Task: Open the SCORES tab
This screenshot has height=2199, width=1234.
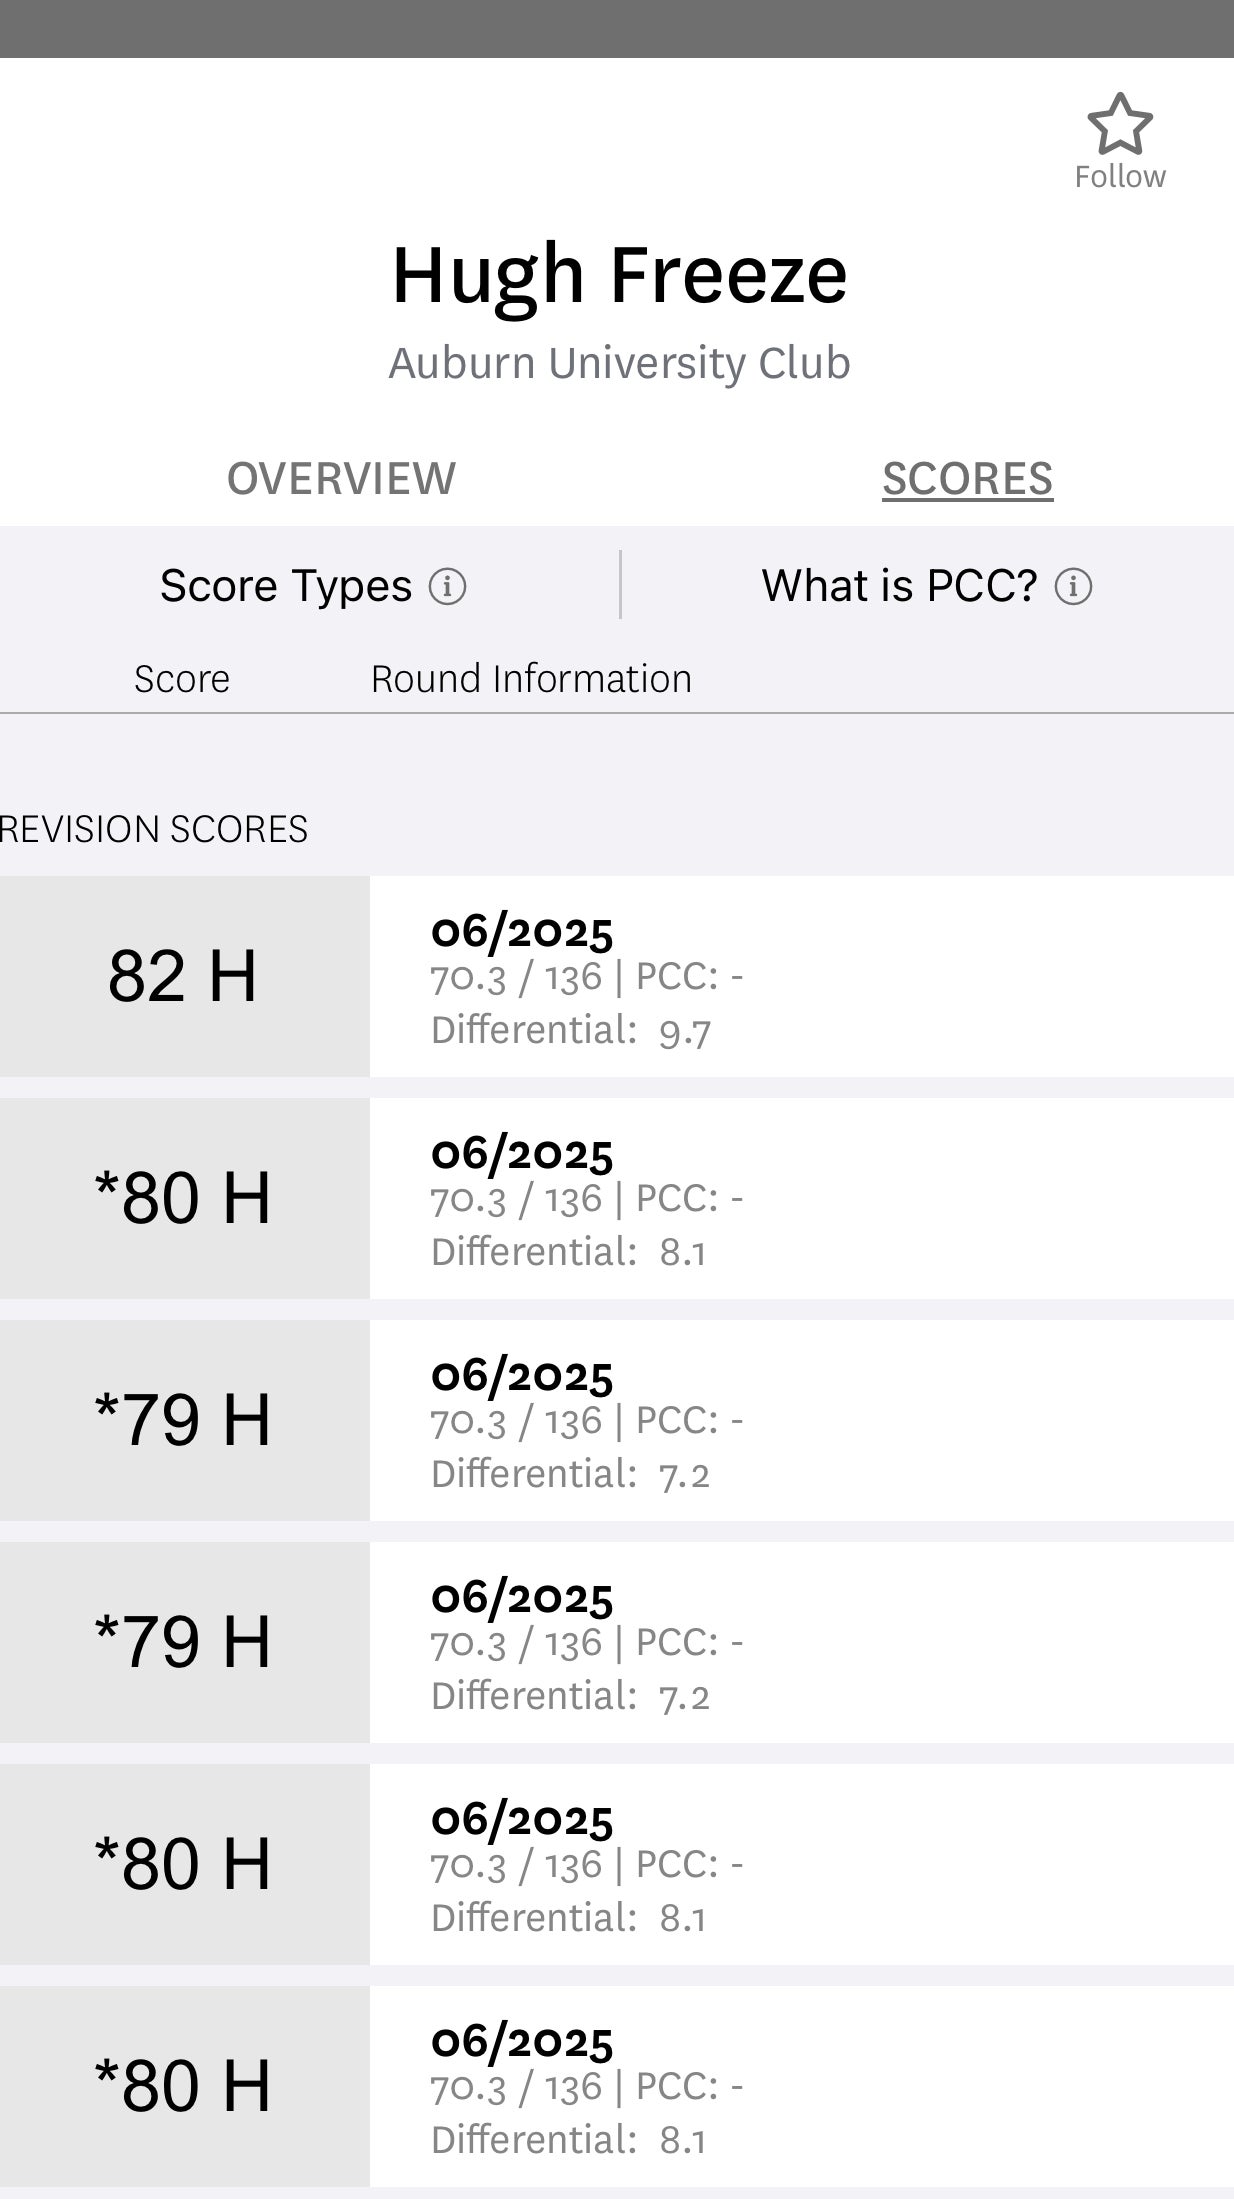Action: (x=967, y=479)
